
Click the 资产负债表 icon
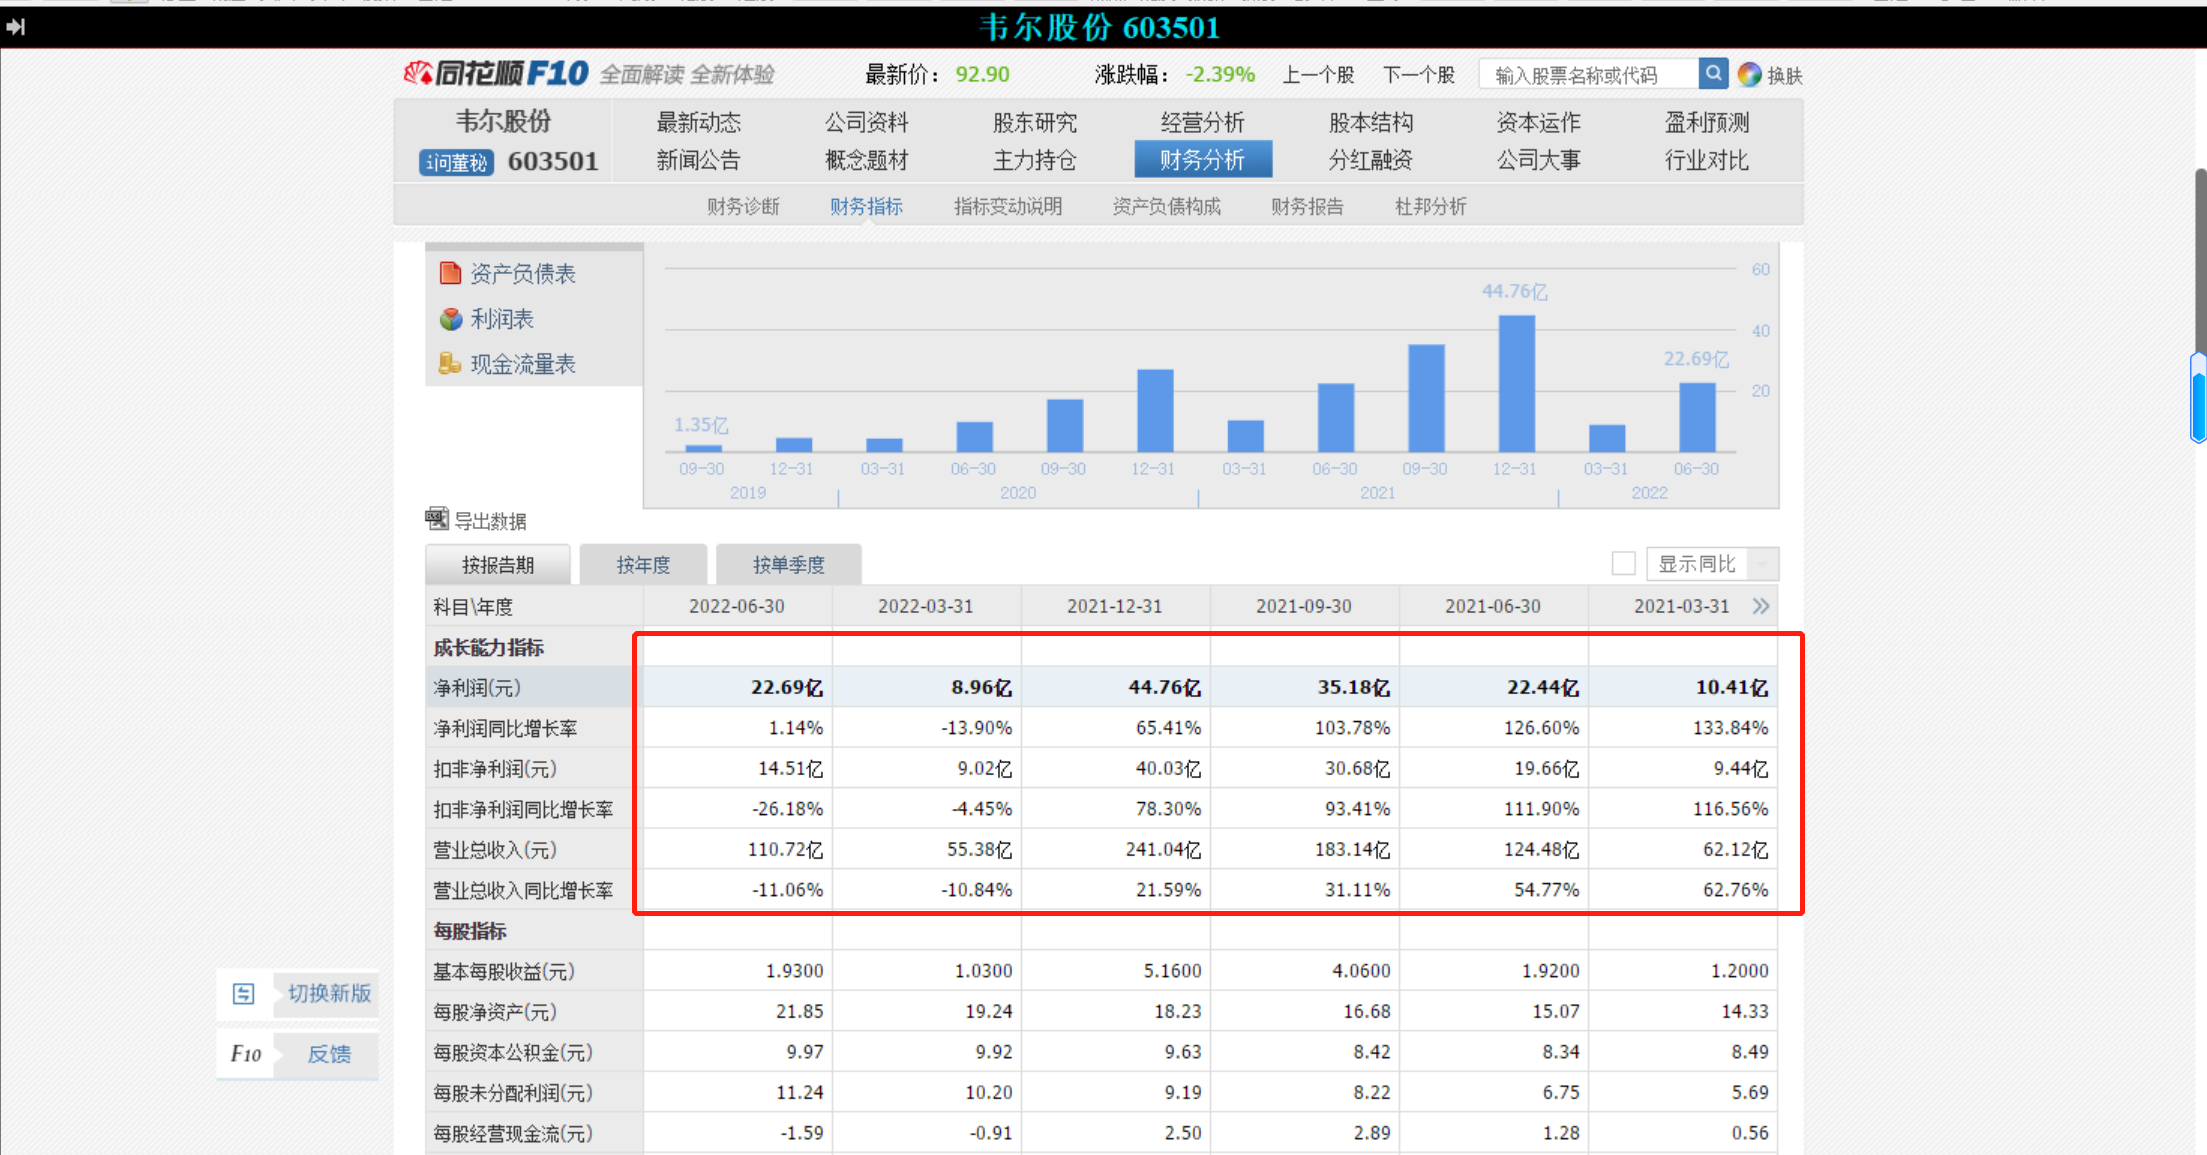coord(450,273)
